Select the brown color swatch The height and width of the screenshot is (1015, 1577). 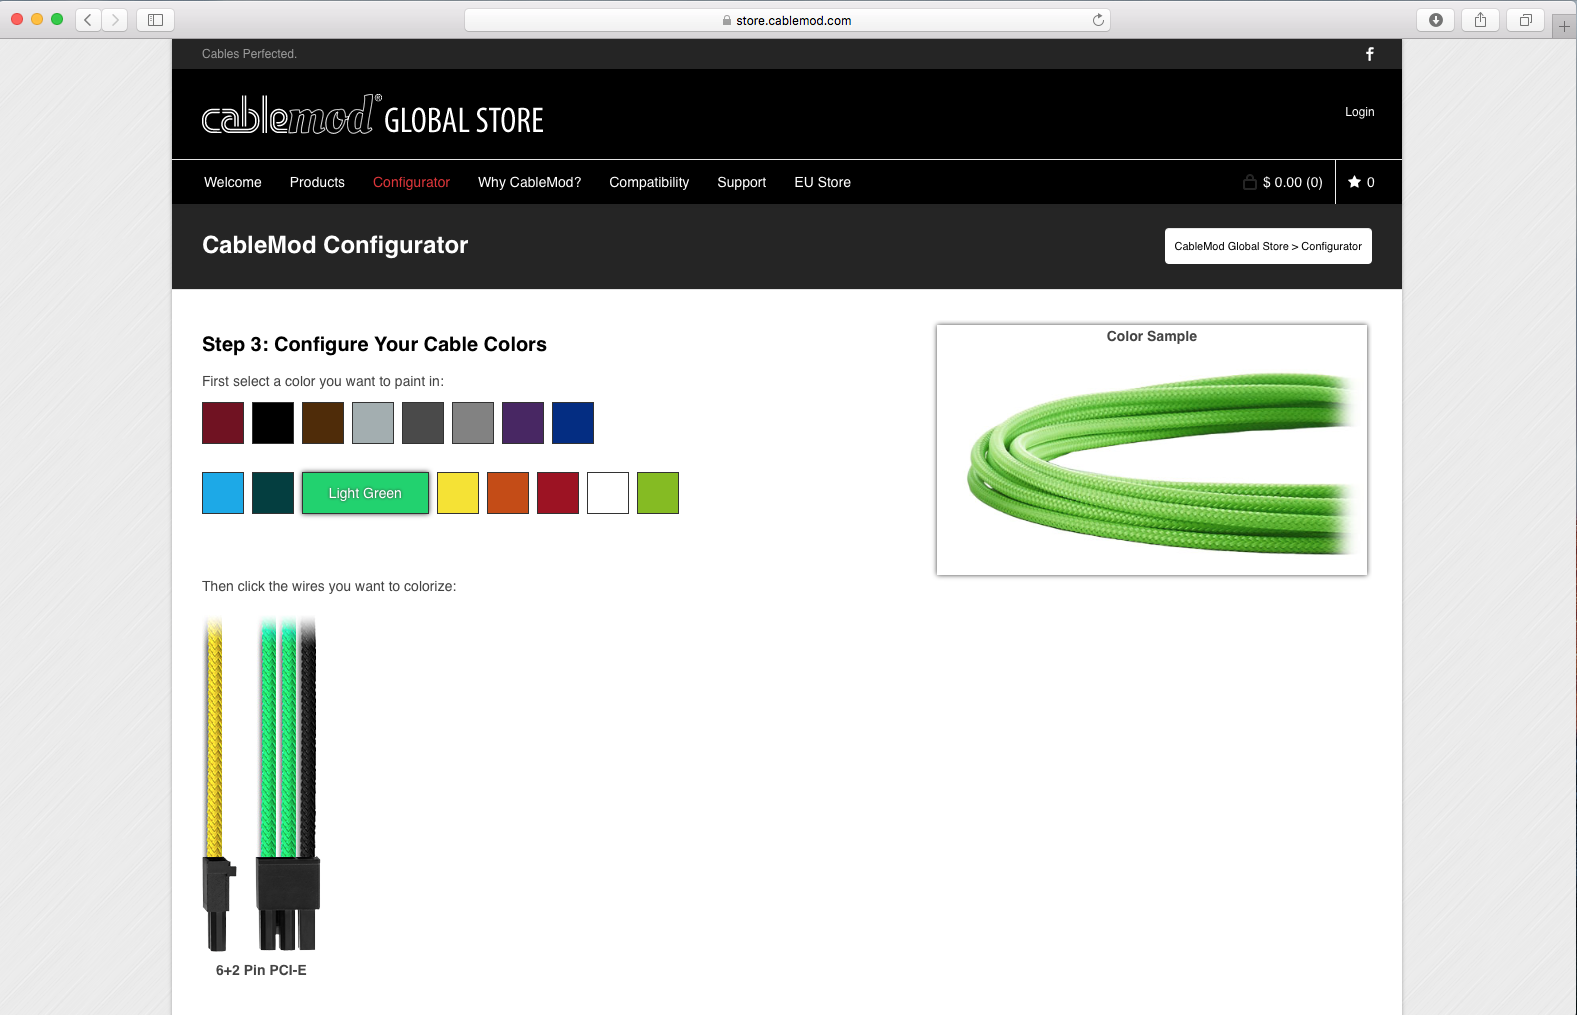323,423
